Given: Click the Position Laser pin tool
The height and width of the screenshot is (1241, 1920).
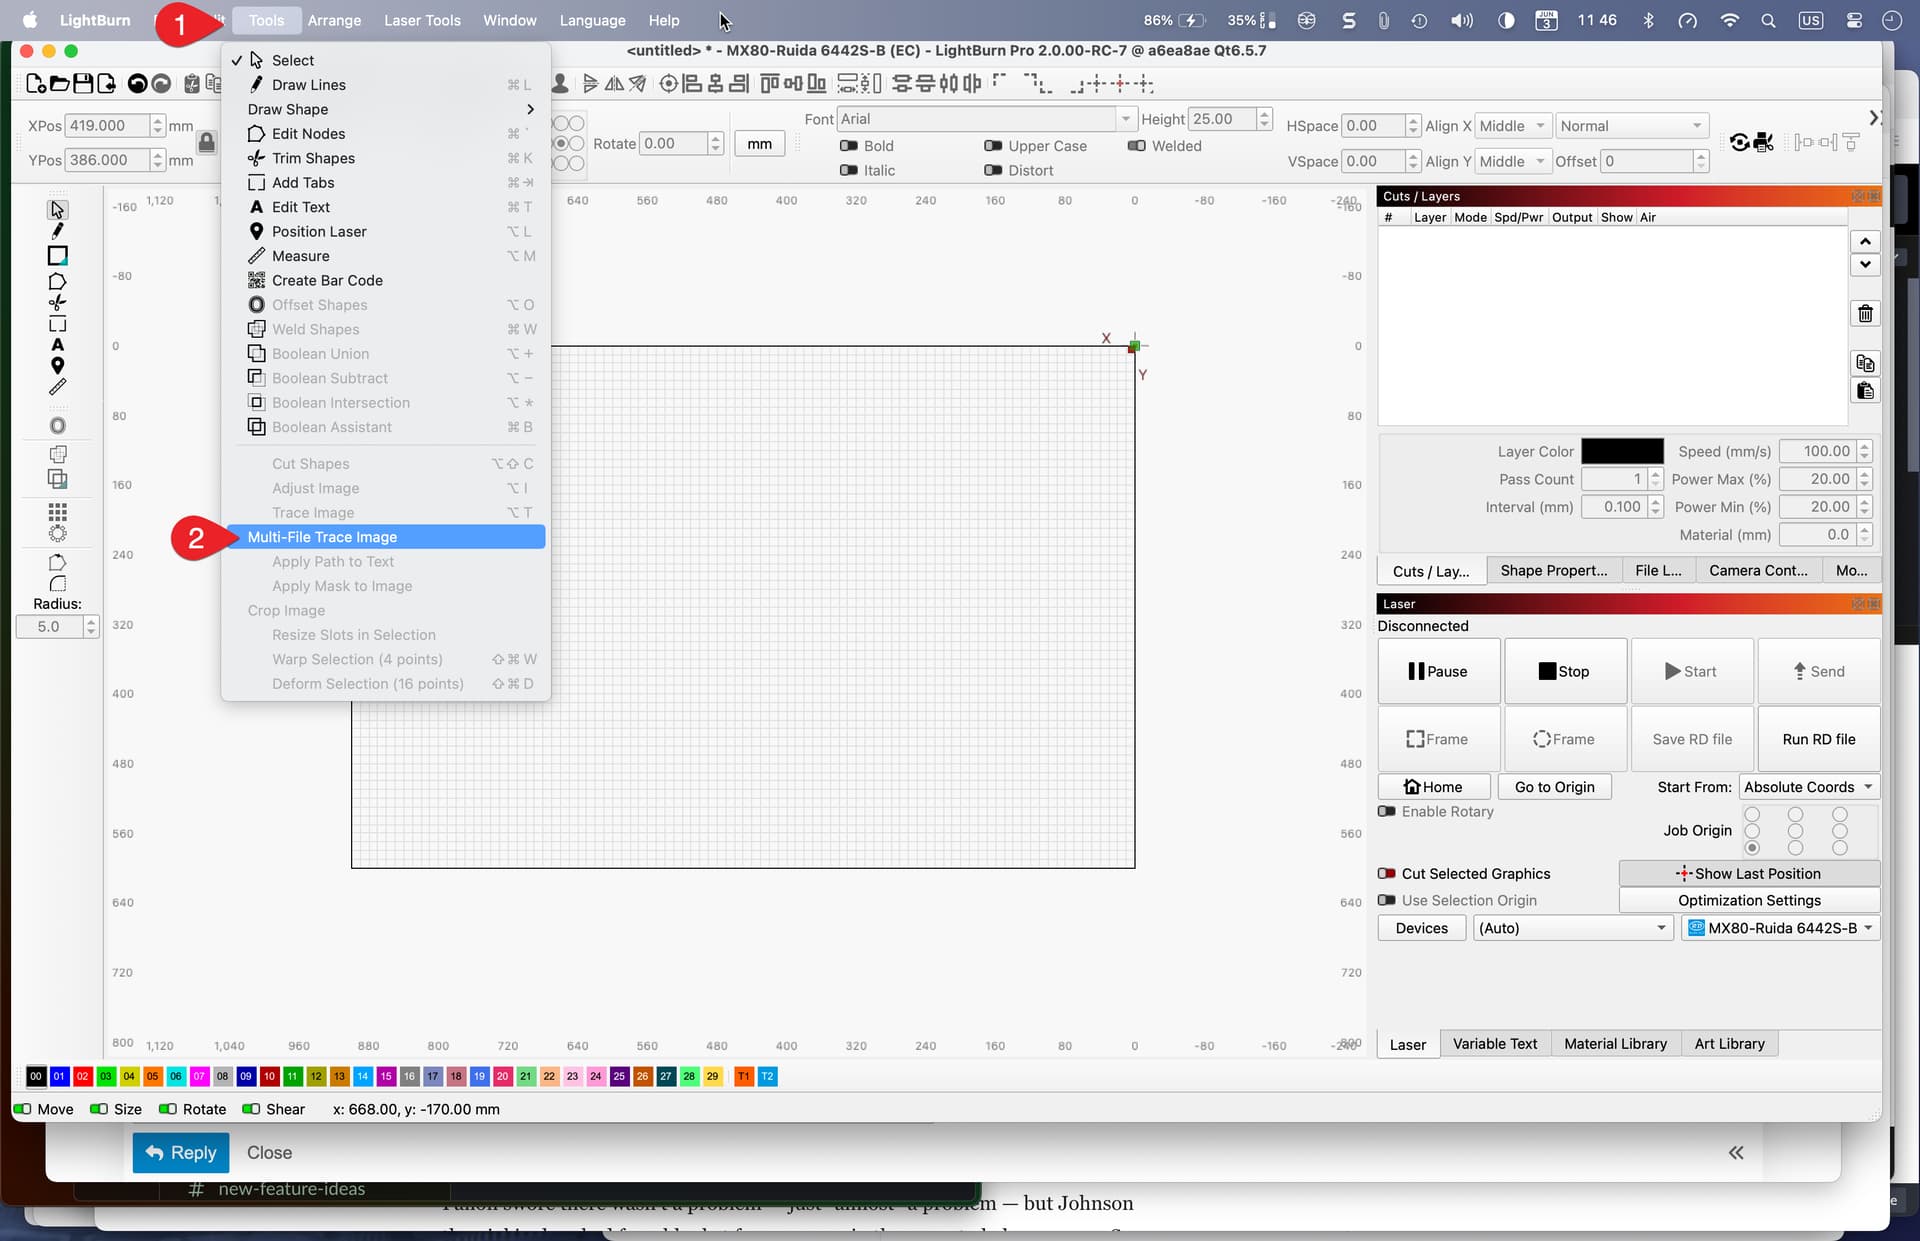Looking at the screenshot, I should click(57, 366).
